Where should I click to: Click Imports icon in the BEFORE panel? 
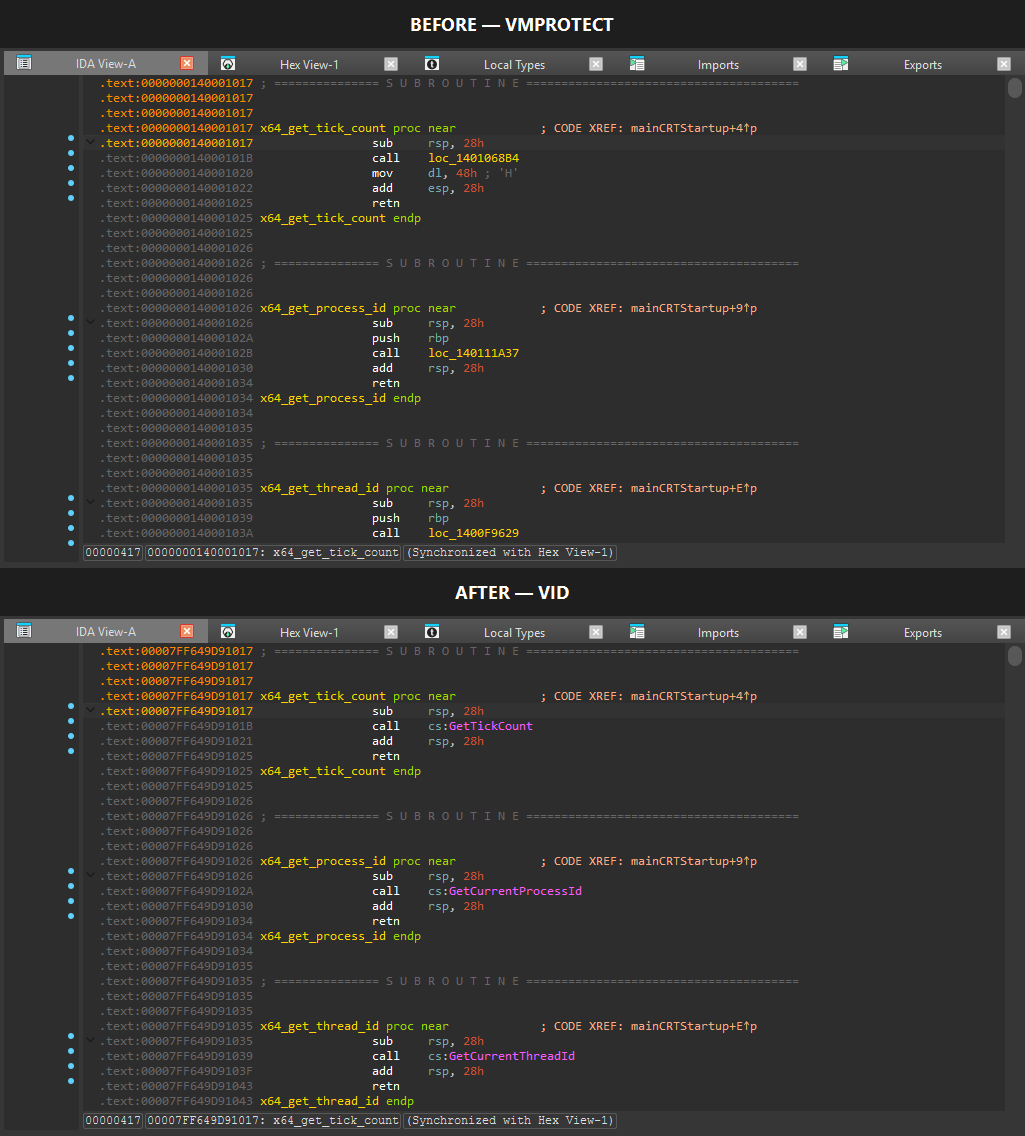click(637, 64)
